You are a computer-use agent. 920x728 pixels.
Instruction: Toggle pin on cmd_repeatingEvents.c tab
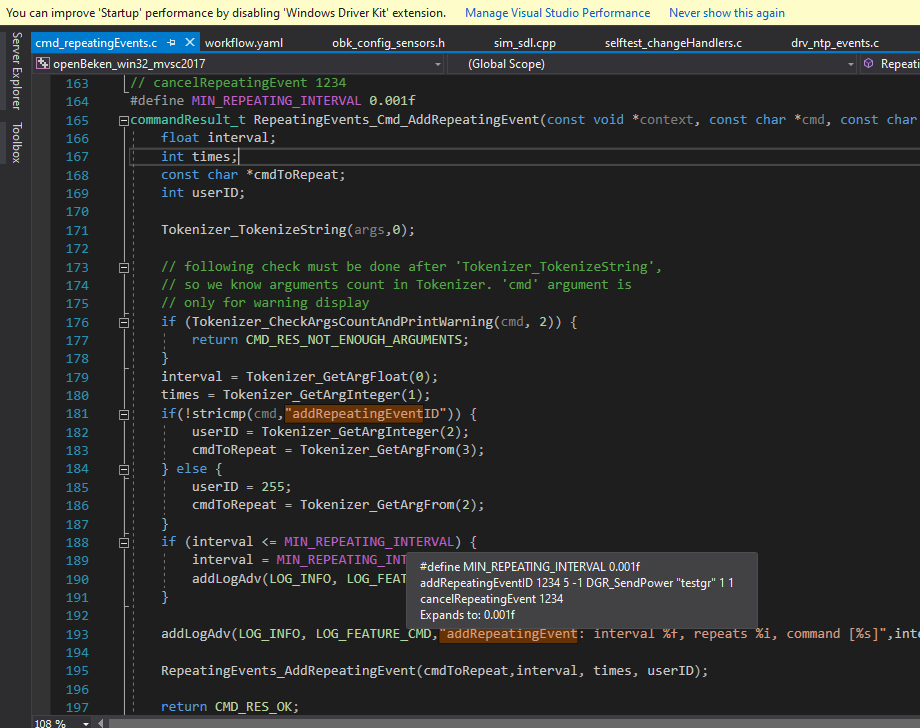coord(171,42)
